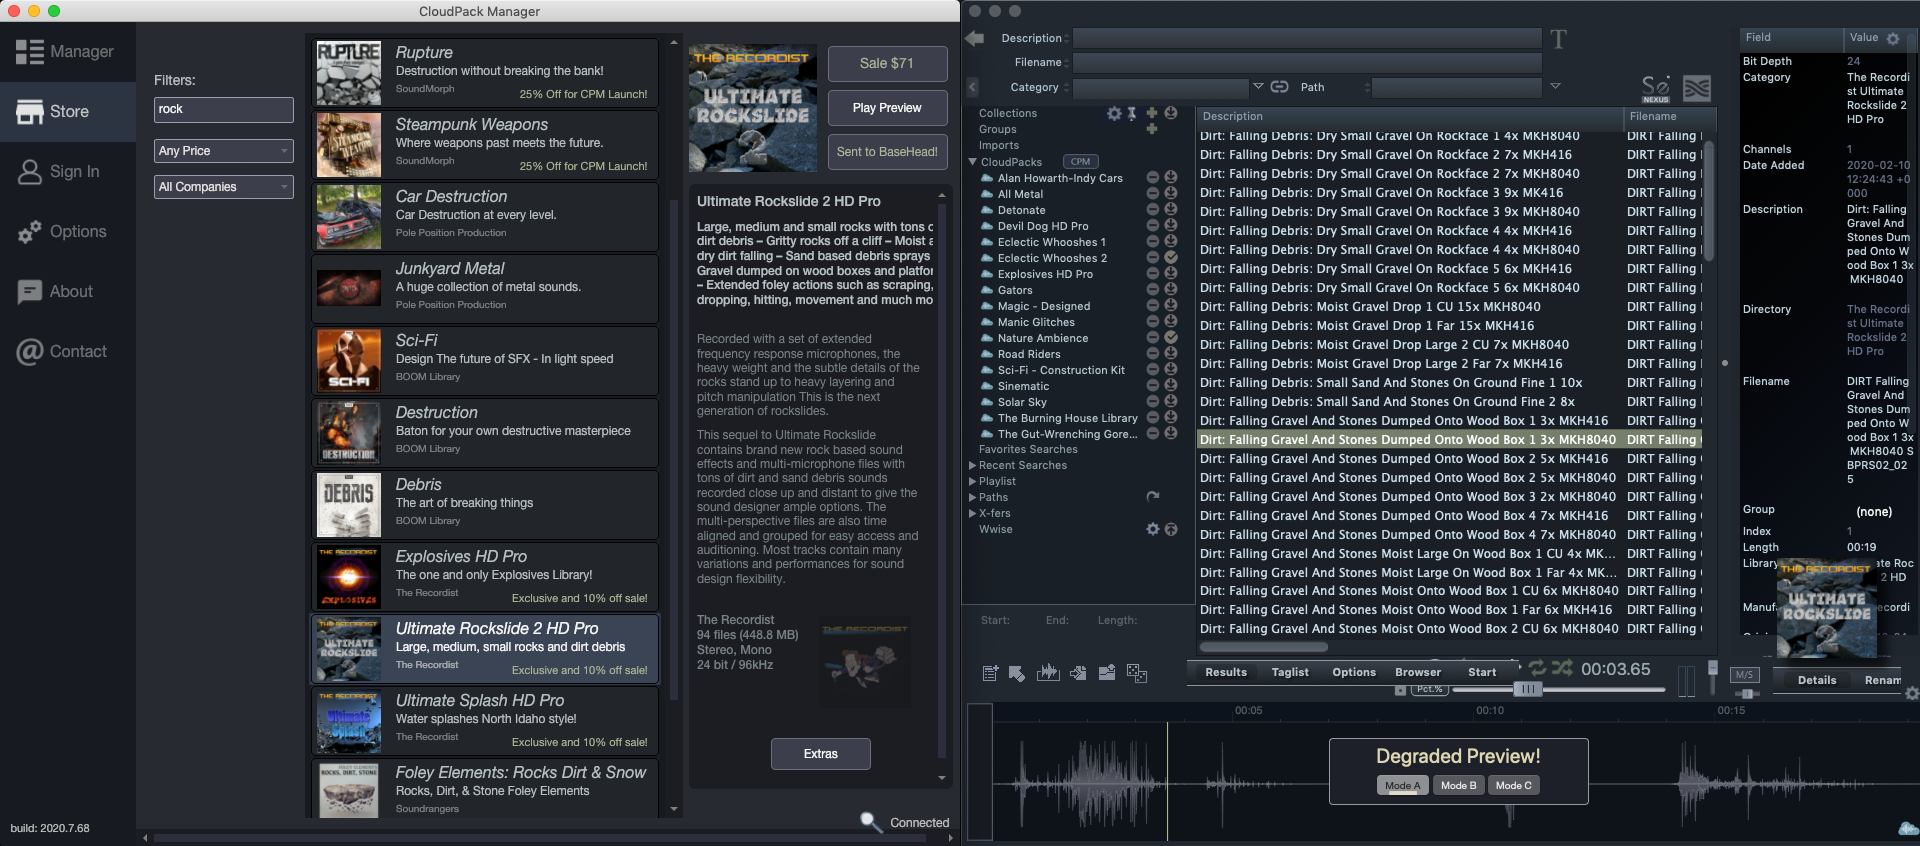The image size is (1920, 846).
Task: Expand Recent Searches
Action: pyautogui.click(x=972, y=465)
